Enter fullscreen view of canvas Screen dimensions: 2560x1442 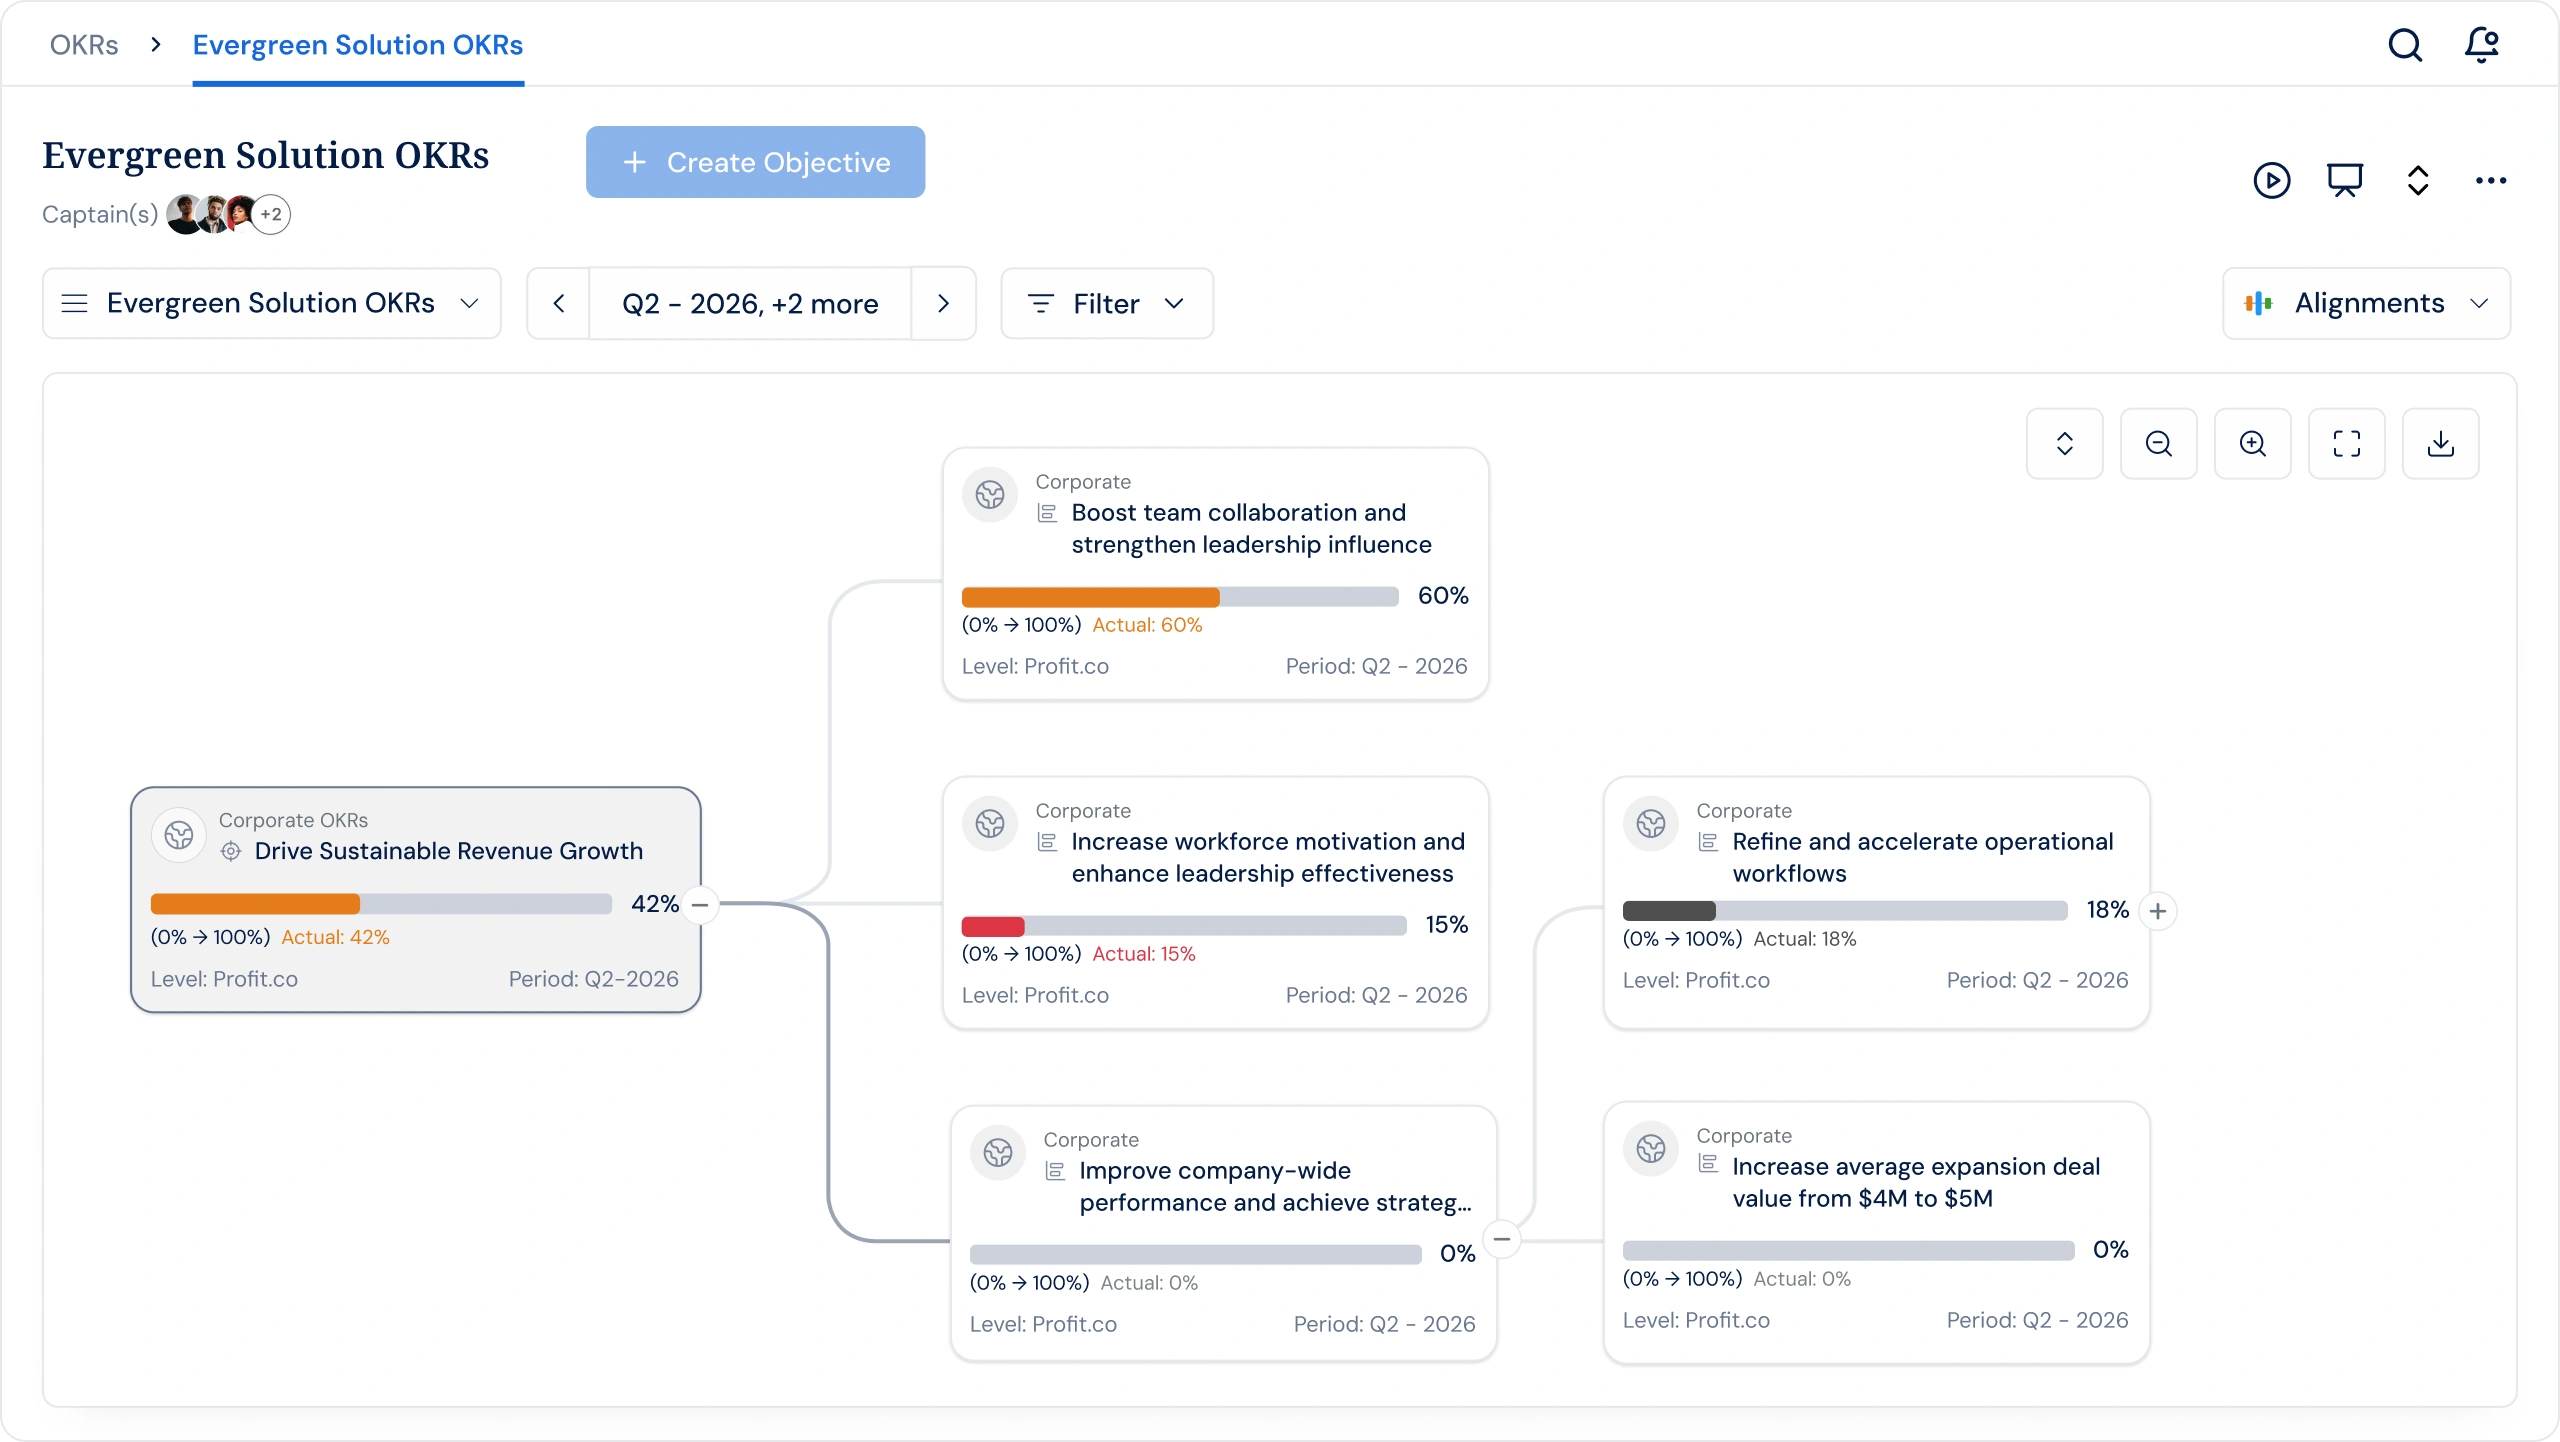(x=2346, y=443)
